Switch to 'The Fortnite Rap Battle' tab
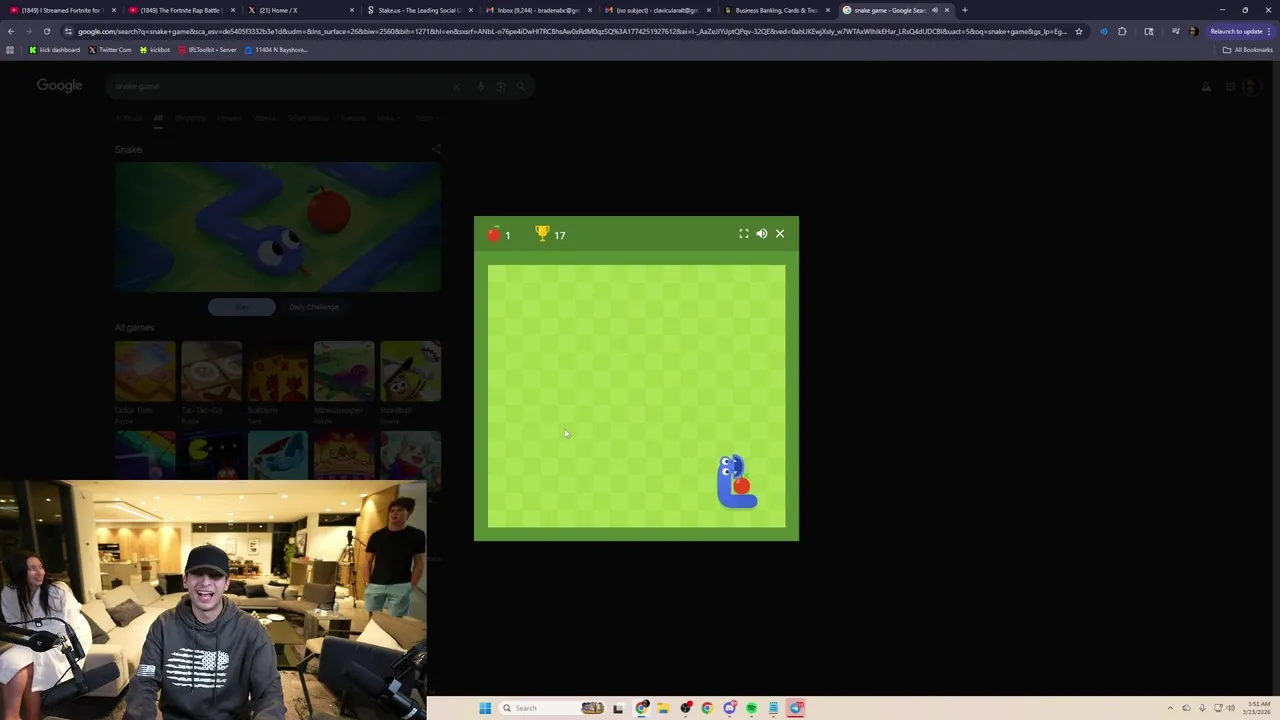This screenshot has height=720, width=1280. [181, 10]
